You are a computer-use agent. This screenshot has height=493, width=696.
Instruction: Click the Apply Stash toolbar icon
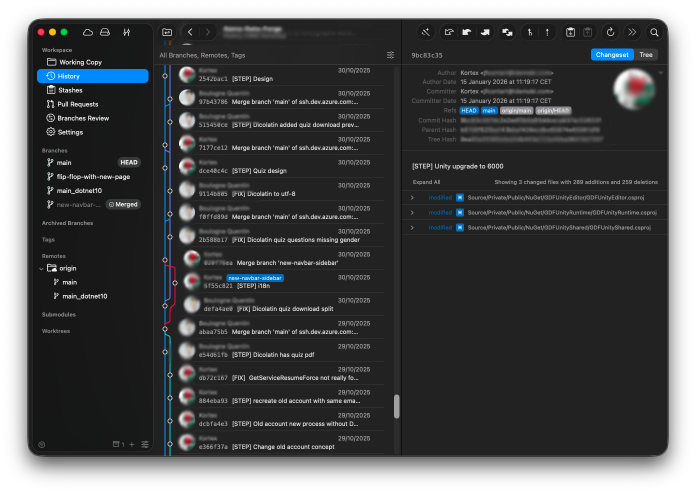tap(587, 32)
